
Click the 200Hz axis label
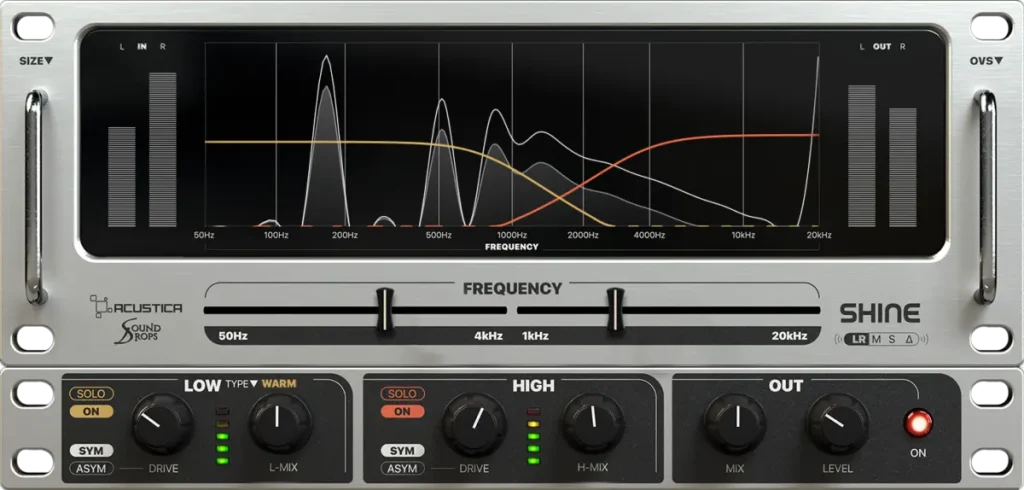pos(344,235)
